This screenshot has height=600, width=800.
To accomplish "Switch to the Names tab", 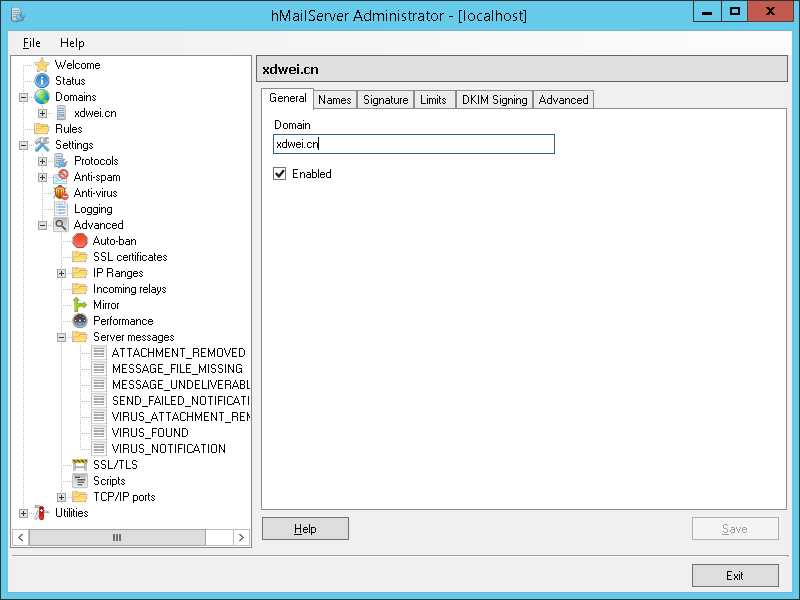I will point(335,99).
